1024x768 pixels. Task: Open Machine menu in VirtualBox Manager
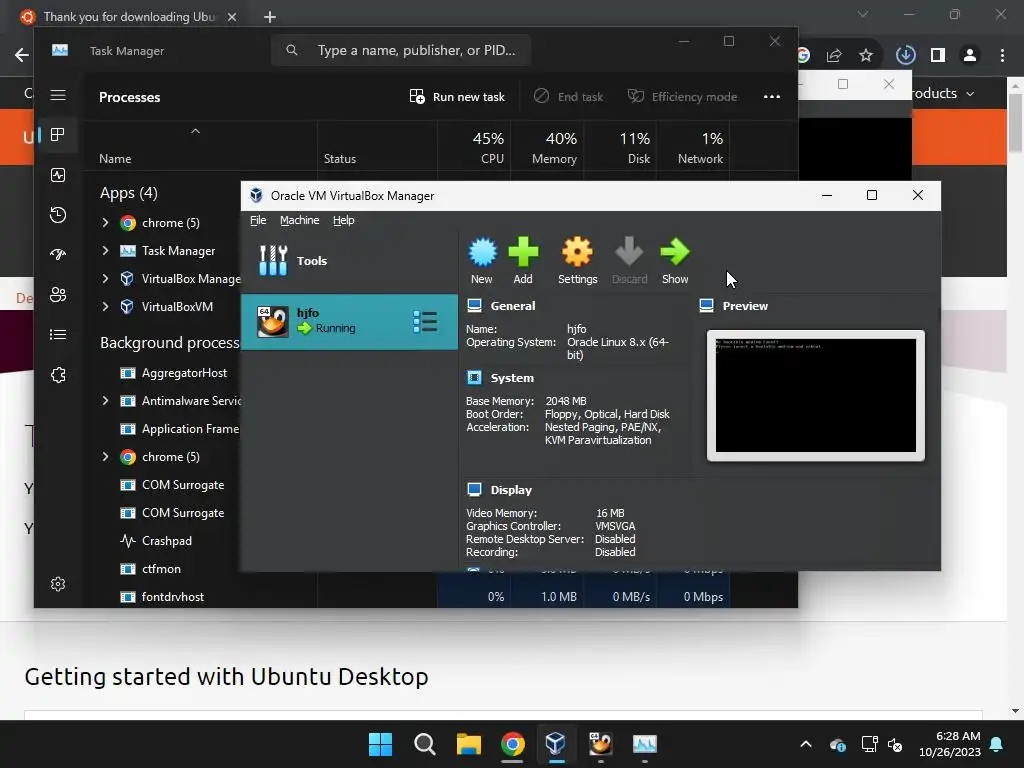click(x=300, y=220)
